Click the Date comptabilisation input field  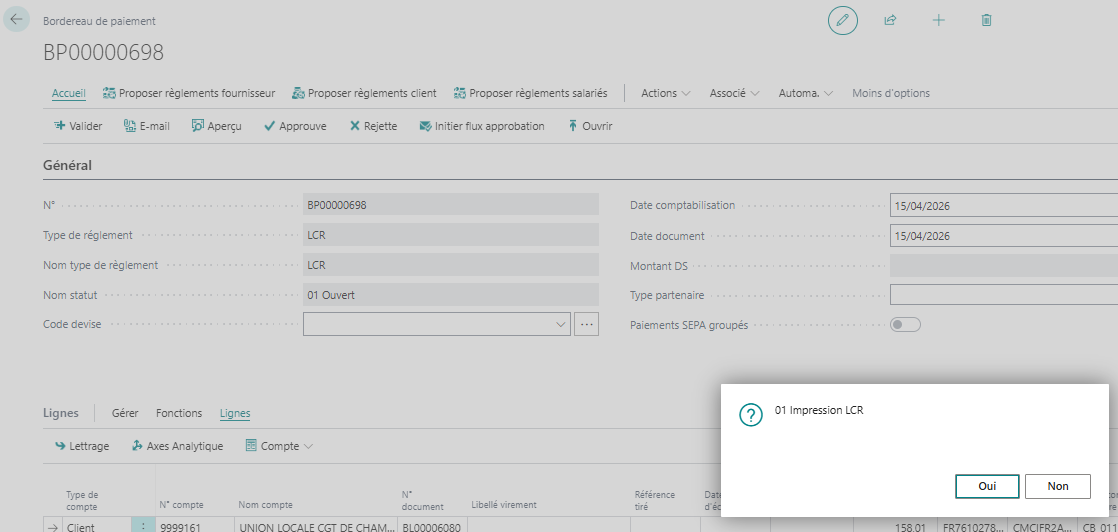click(1000, 206)
